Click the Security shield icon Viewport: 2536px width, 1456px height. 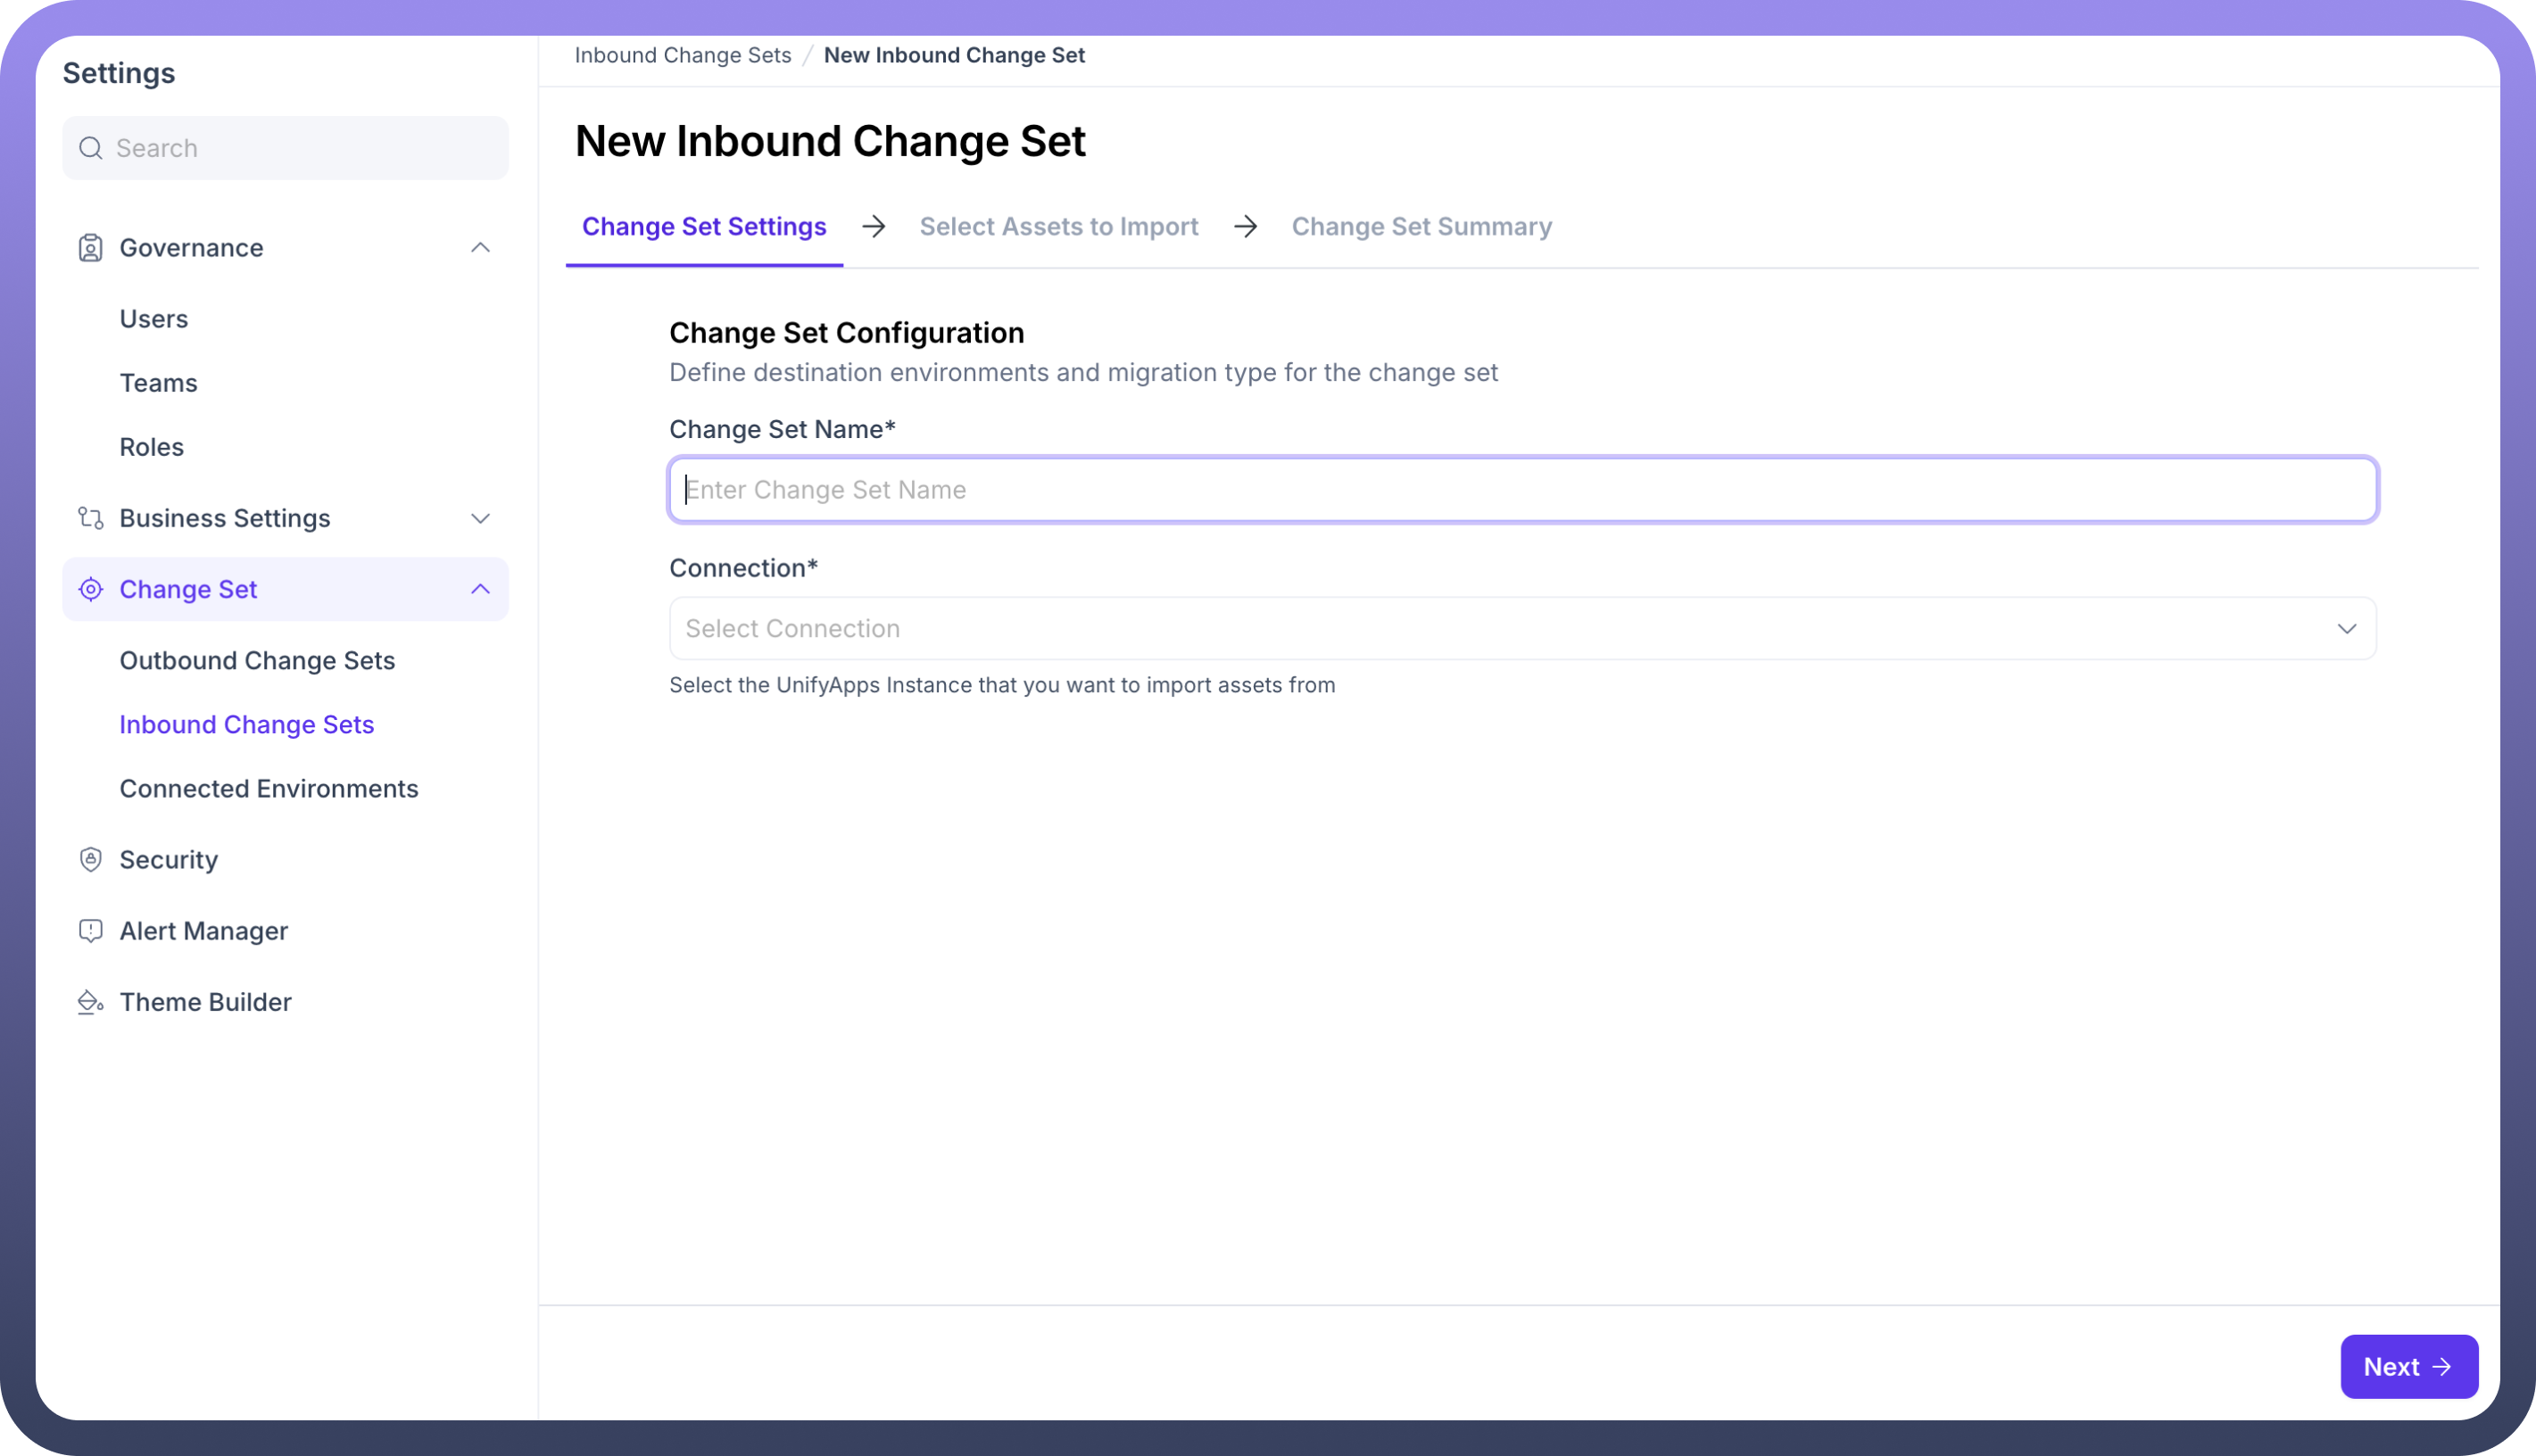pyautogui.click(x=90, y=860)
